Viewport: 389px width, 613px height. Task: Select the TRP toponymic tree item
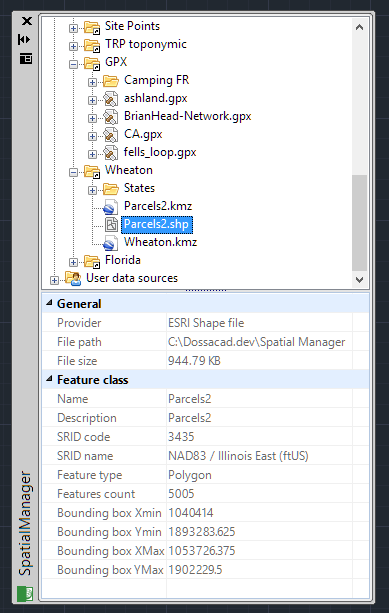click(146, 44)
